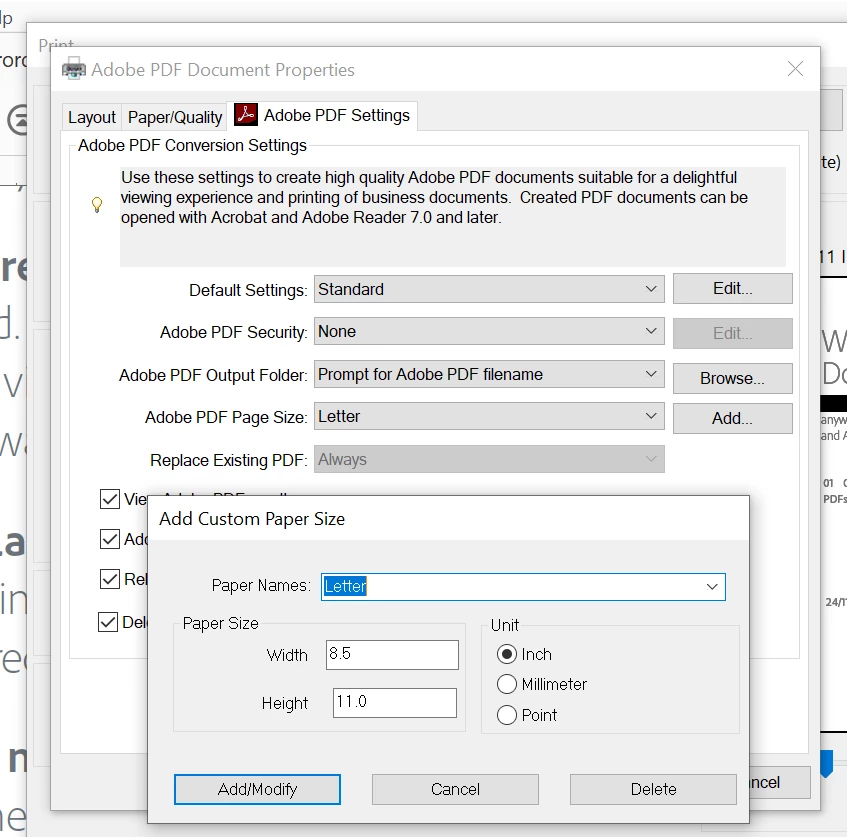Open the Adobe PDF Security dropdown
Screen dimensions: 847x837
coord(489,331)
